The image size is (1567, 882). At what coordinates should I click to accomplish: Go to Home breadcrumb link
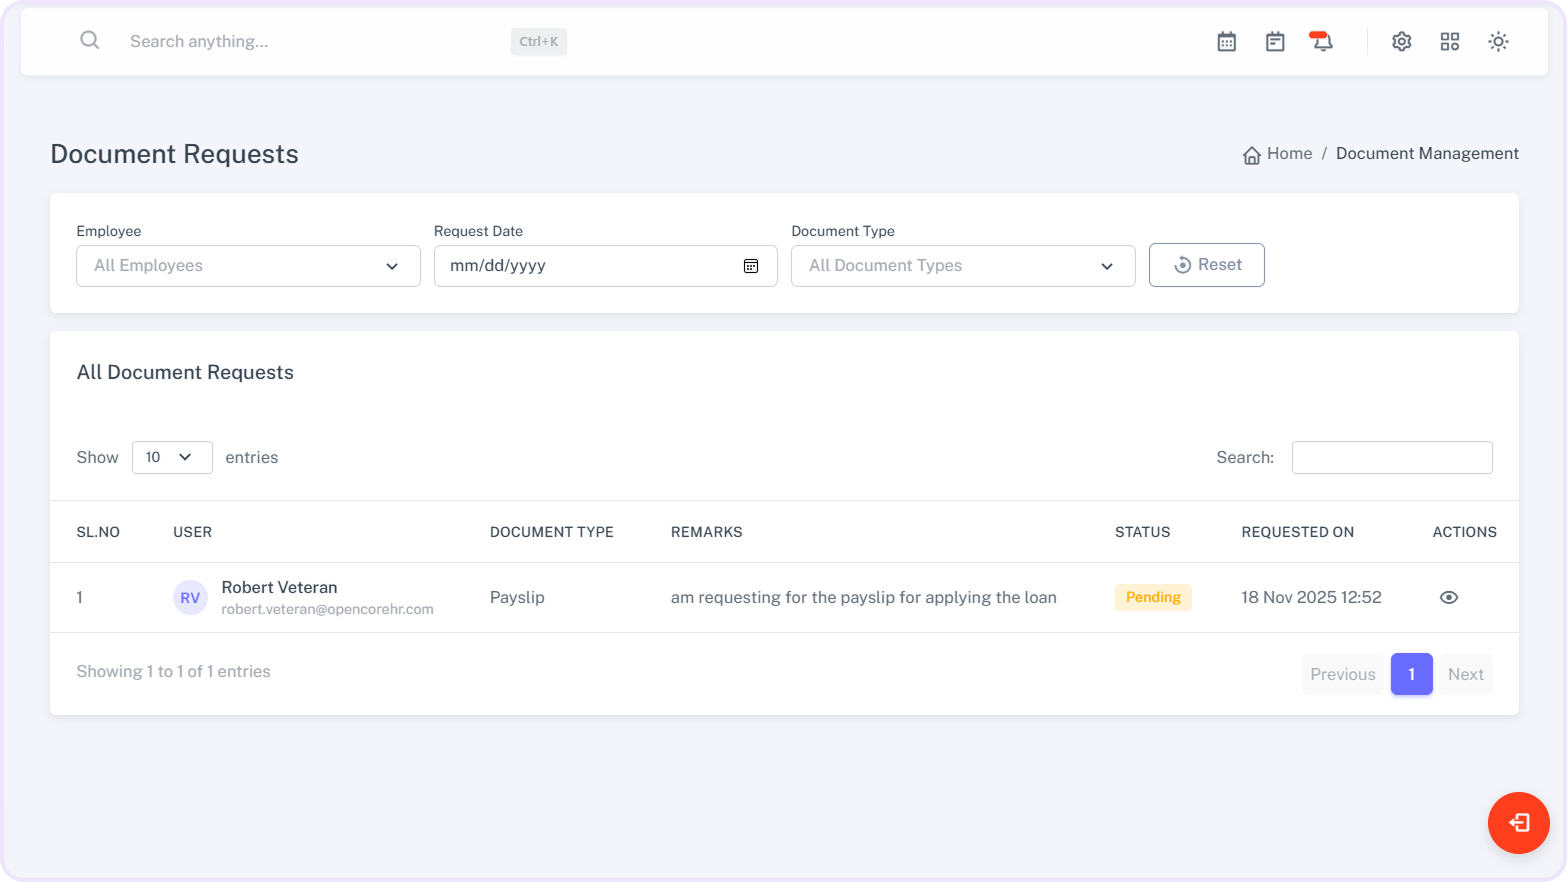[1288, 154]
